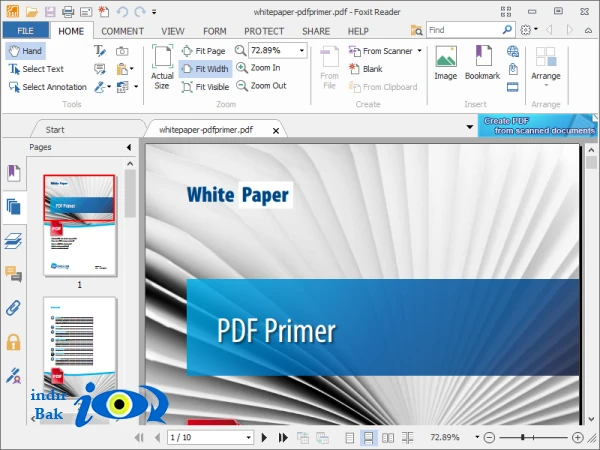Viewport: 600px width, 450px height.
Task: Click inside the Find search field
Action: click(463, 30)
